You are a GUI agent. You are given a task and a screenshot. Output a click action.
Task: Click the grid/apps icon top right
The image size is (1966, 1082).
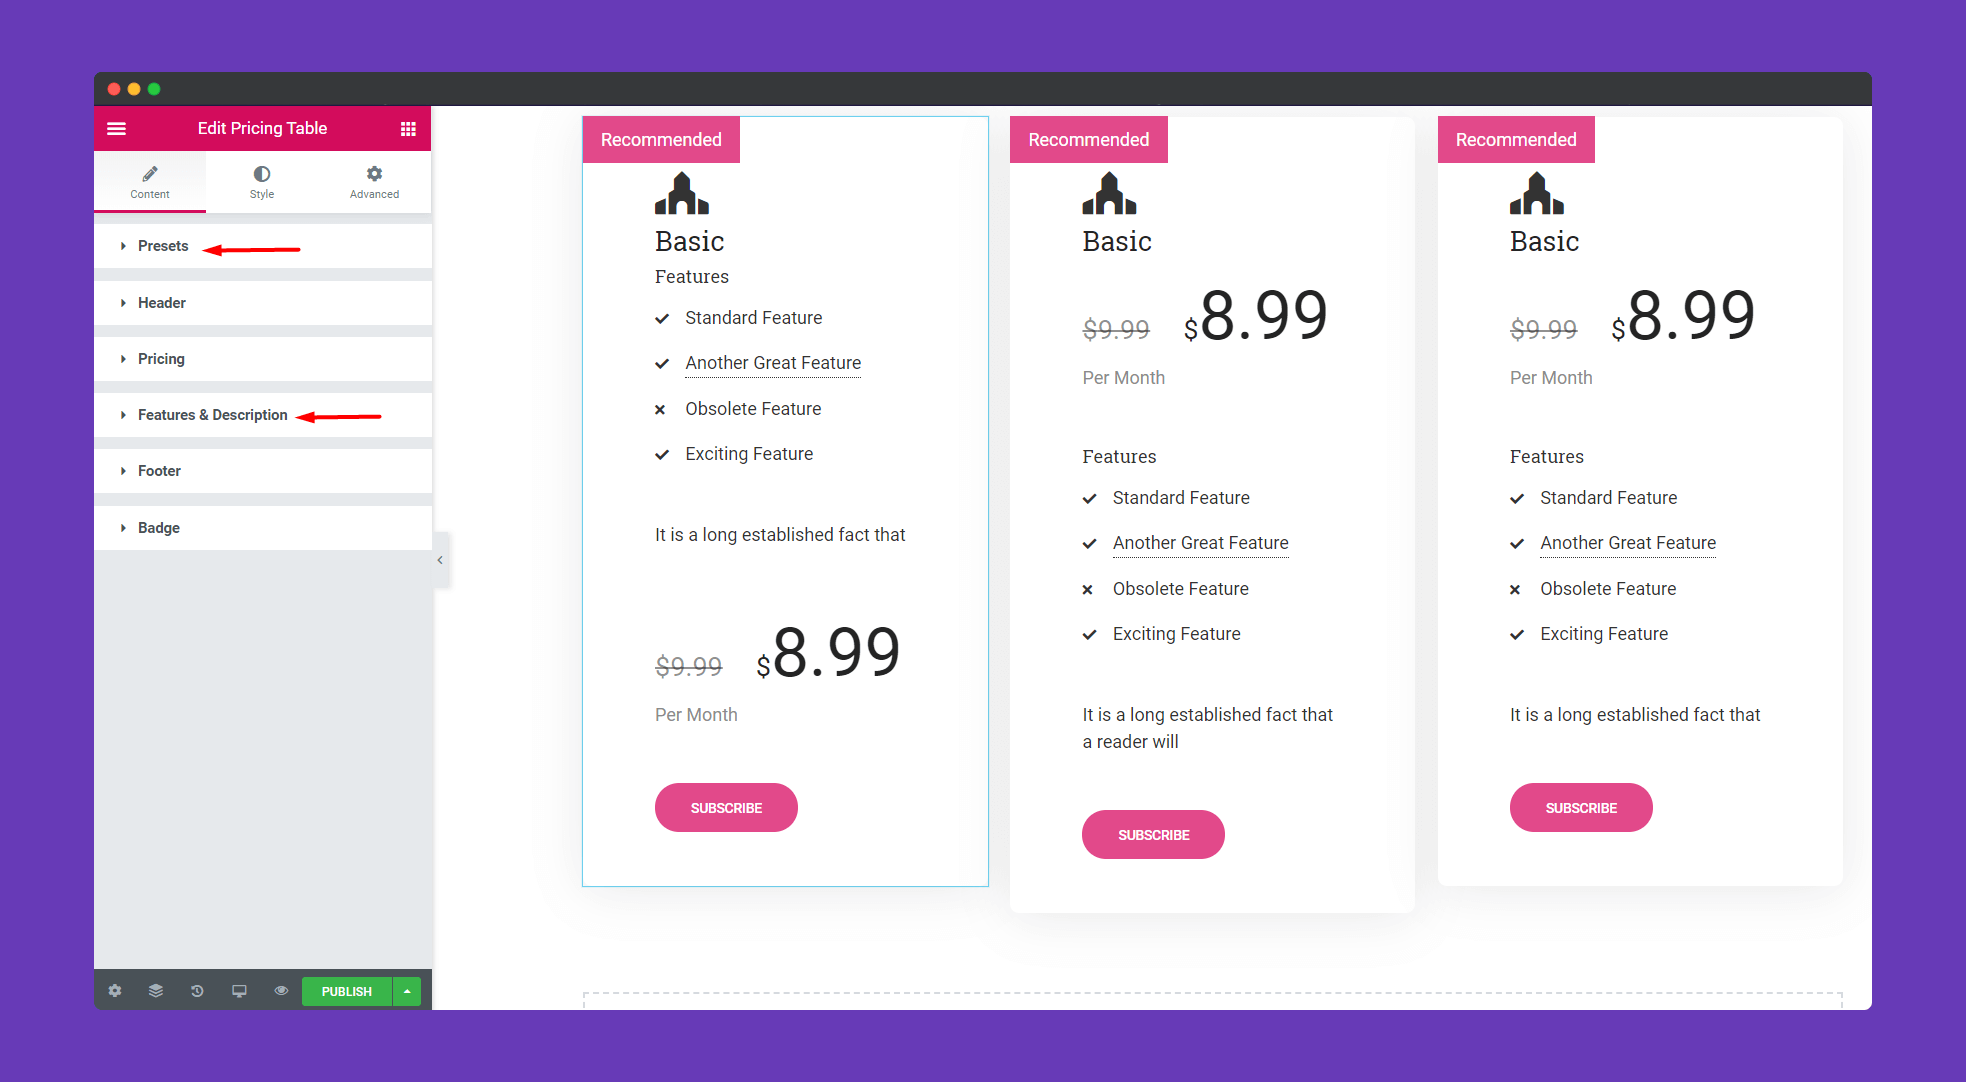409,128
